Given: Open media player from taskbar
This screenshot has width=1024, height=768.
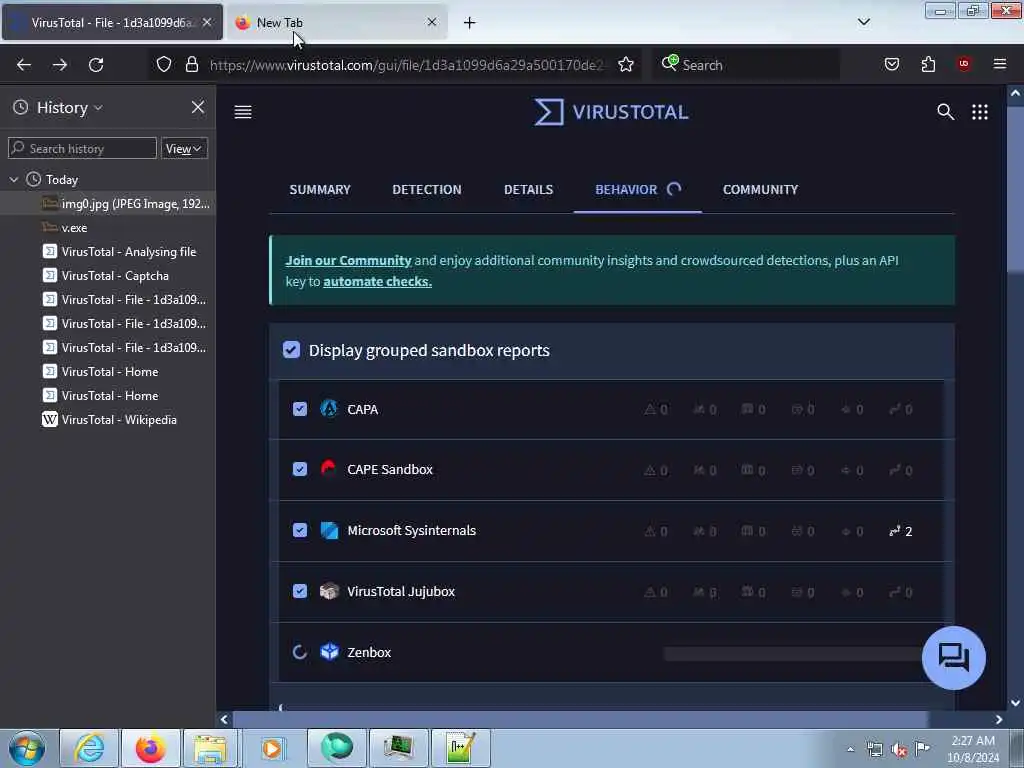Looking at the screenshot, I should pos(272,748).
